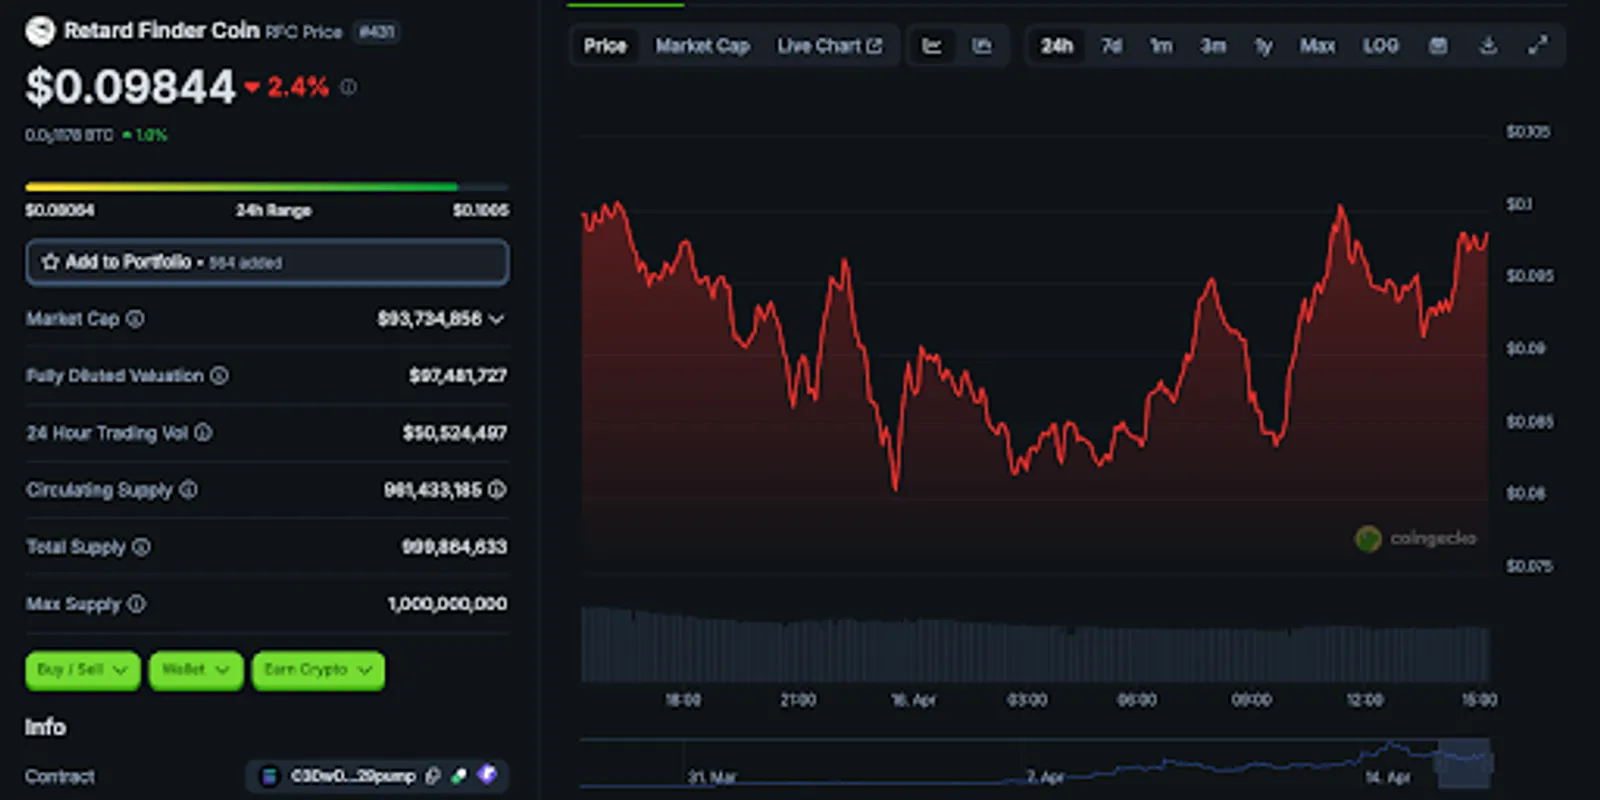The image size is (1600, 800).
Task: Switch to the Price chart tab
Action: coord(605,46)
